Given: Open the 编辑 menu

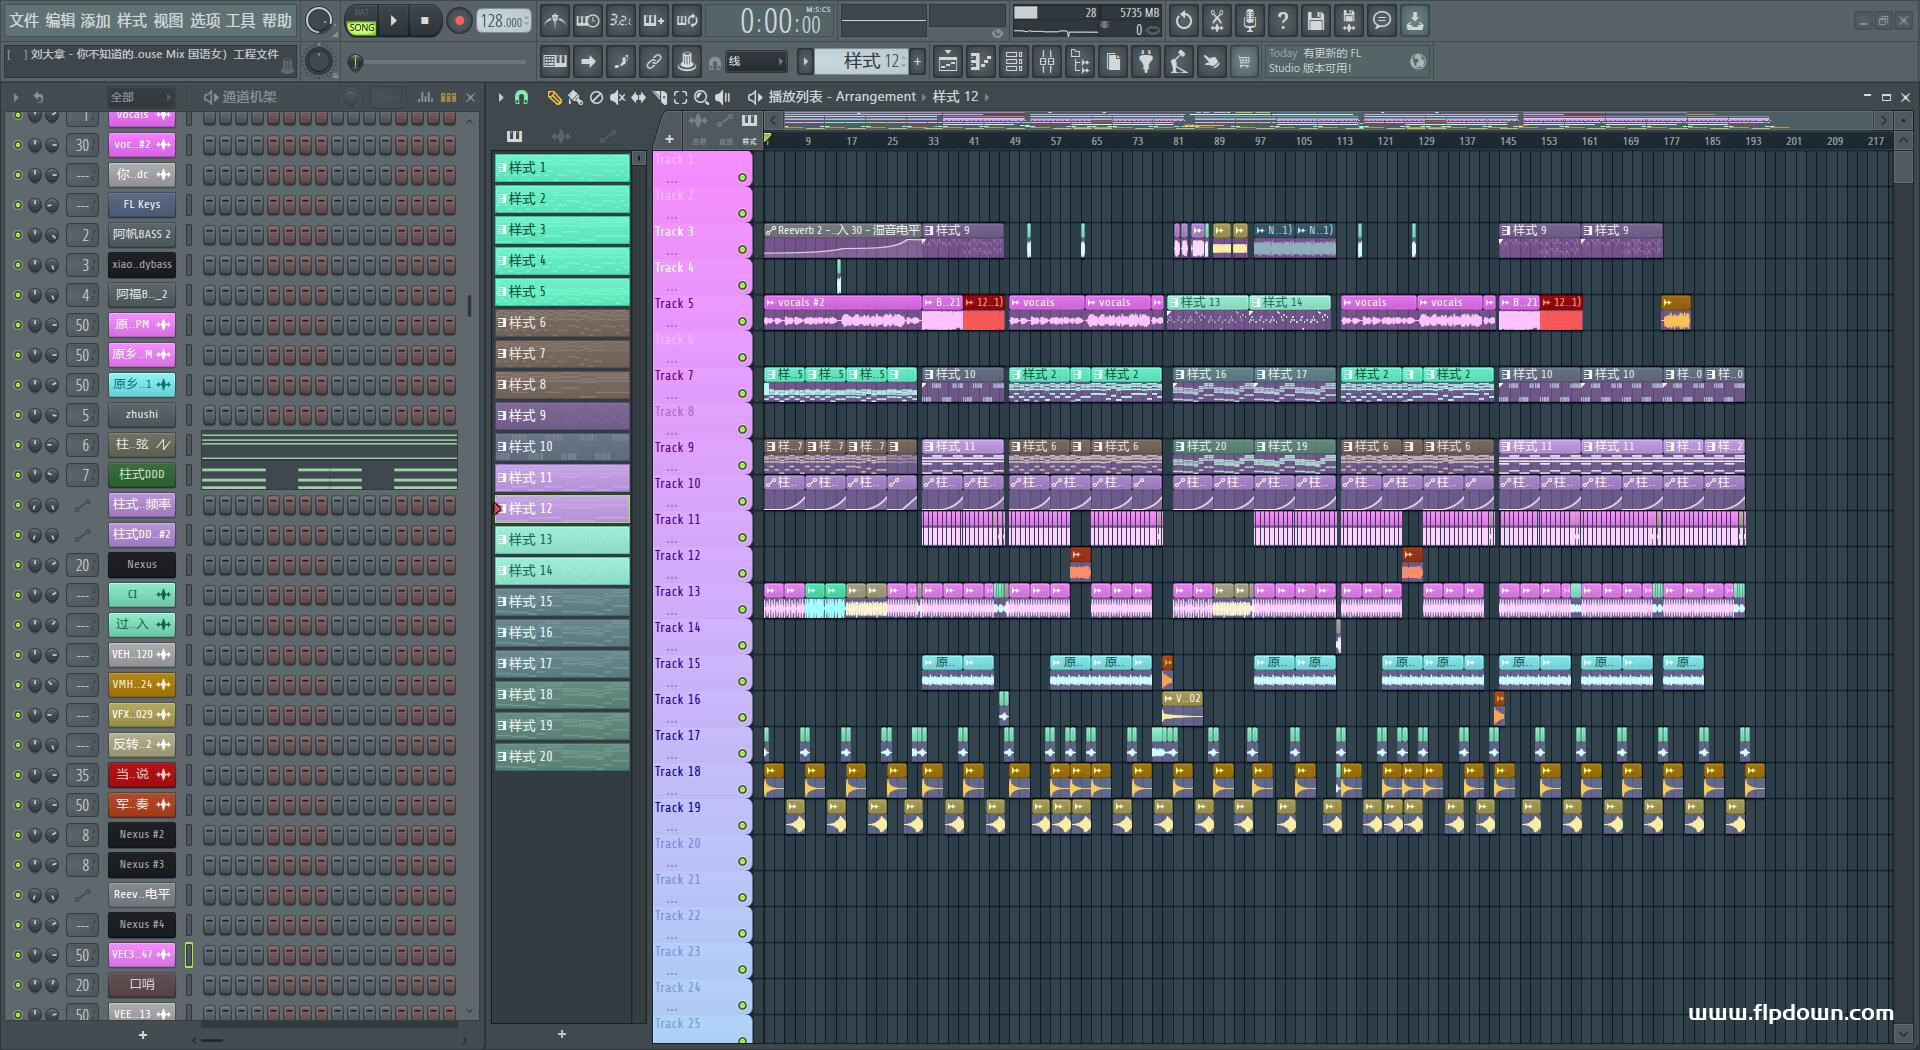Looking at the screenshot, I should [x=60, y=20].
